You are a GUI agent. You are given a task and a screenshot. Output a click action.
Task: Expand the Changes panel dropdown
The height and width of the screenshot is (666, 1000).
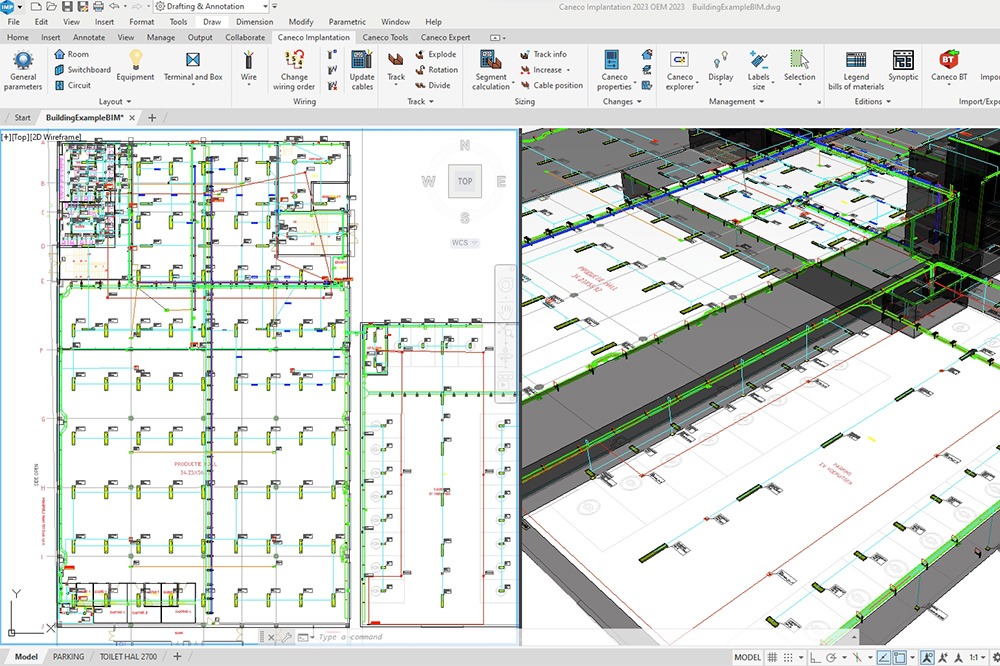(x=622, y=101)
